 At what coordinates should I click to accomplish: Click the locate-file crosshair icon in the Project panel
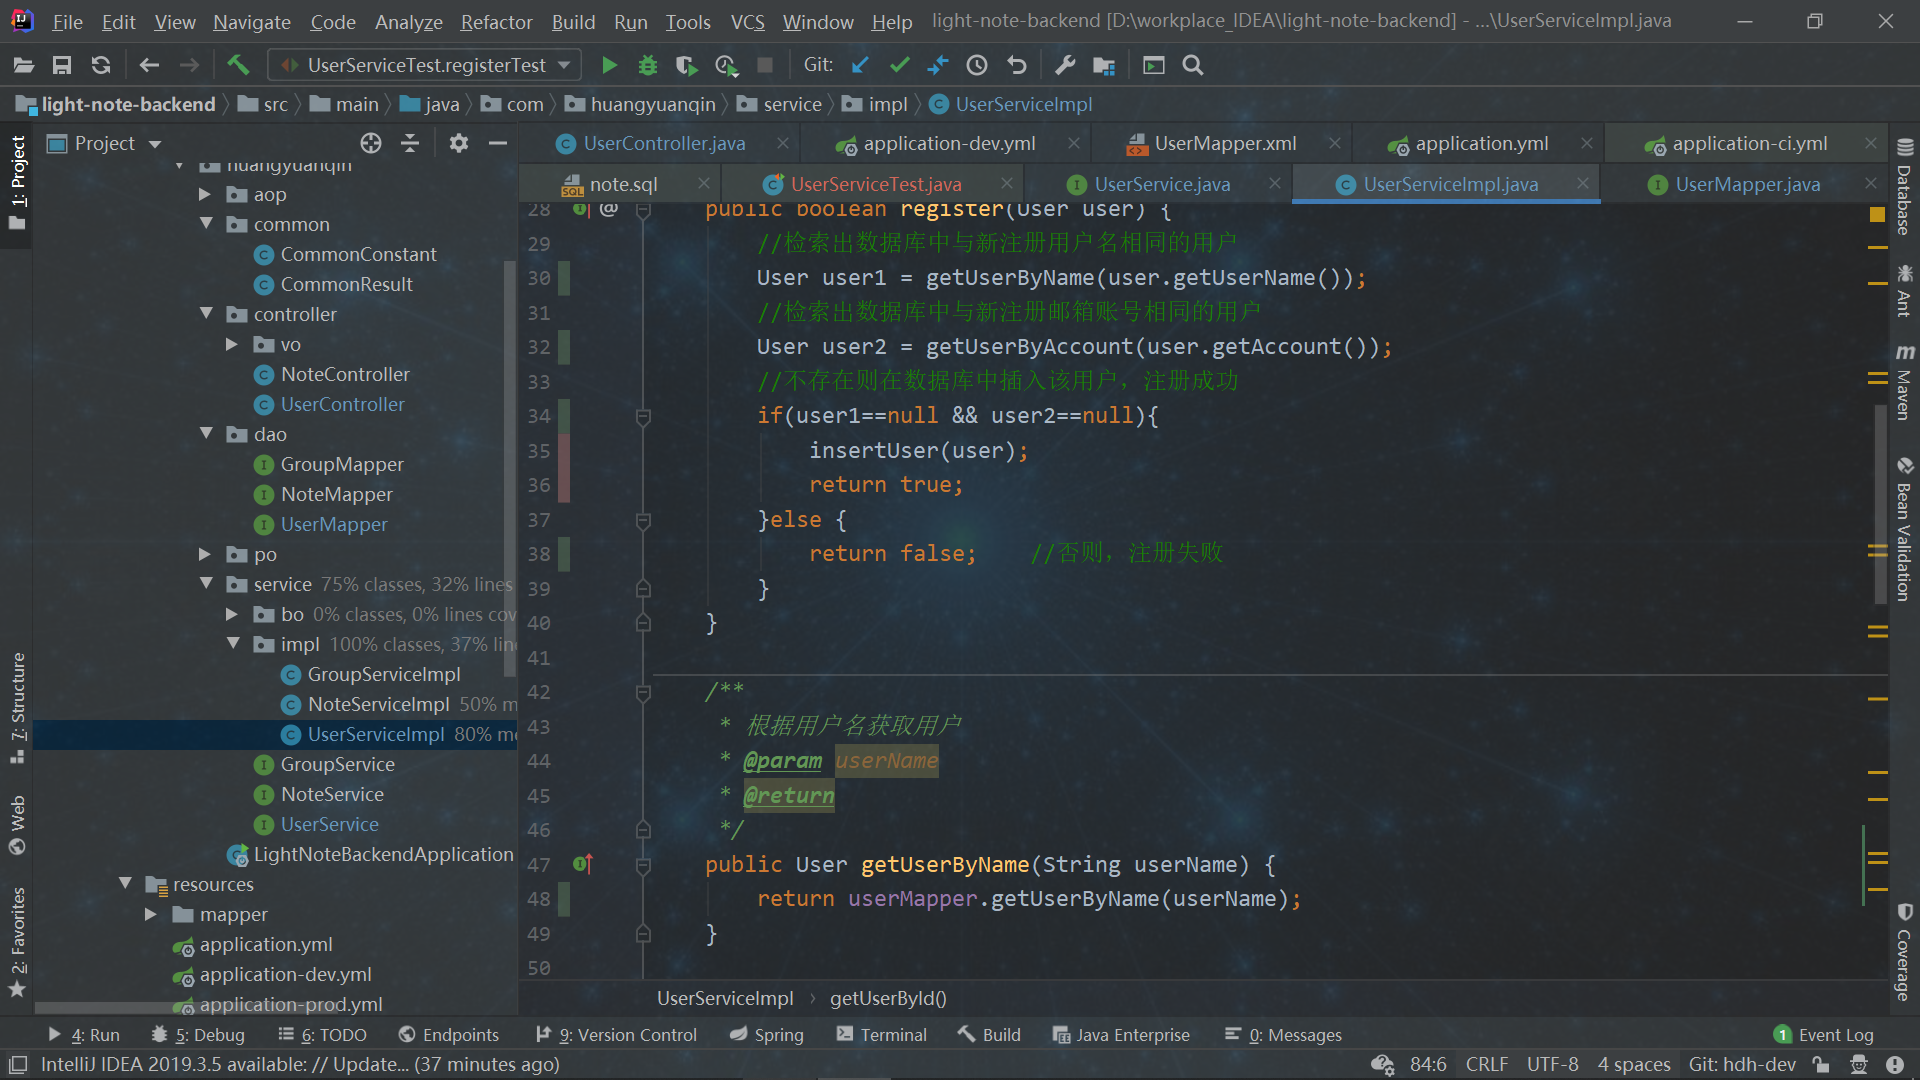(371, 143)
